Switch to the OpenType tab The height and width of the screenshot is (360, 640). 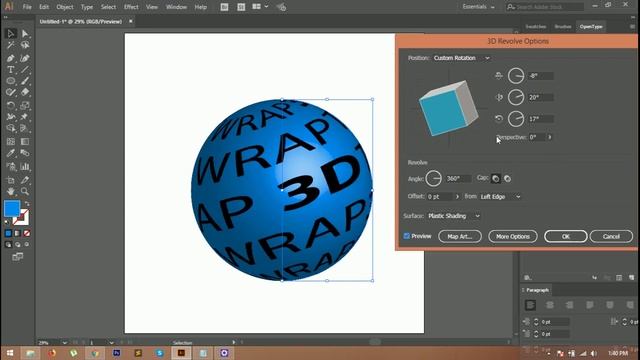(x=591, y=27)
